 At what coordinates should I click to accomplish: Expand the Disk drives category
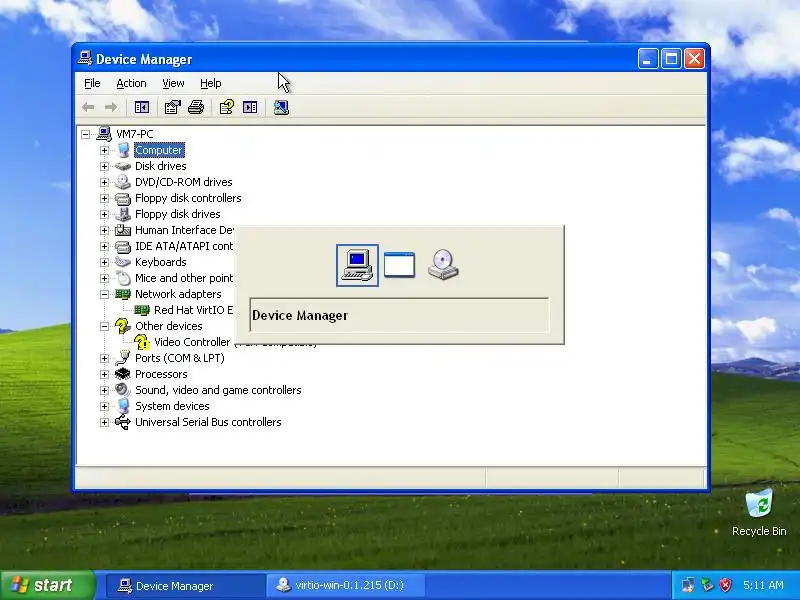click(105, 166)
